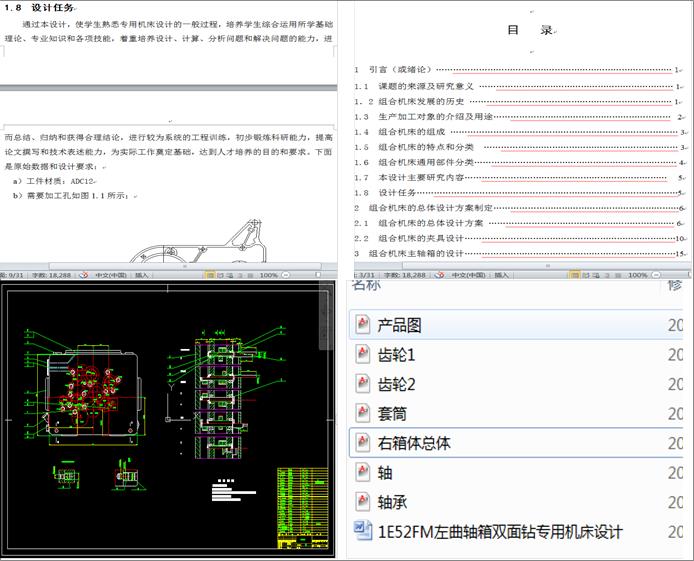This screenshot has height=561, width=694.
Task: Click TOC entry 1.8 设计任务
Action: click(519, 192)
